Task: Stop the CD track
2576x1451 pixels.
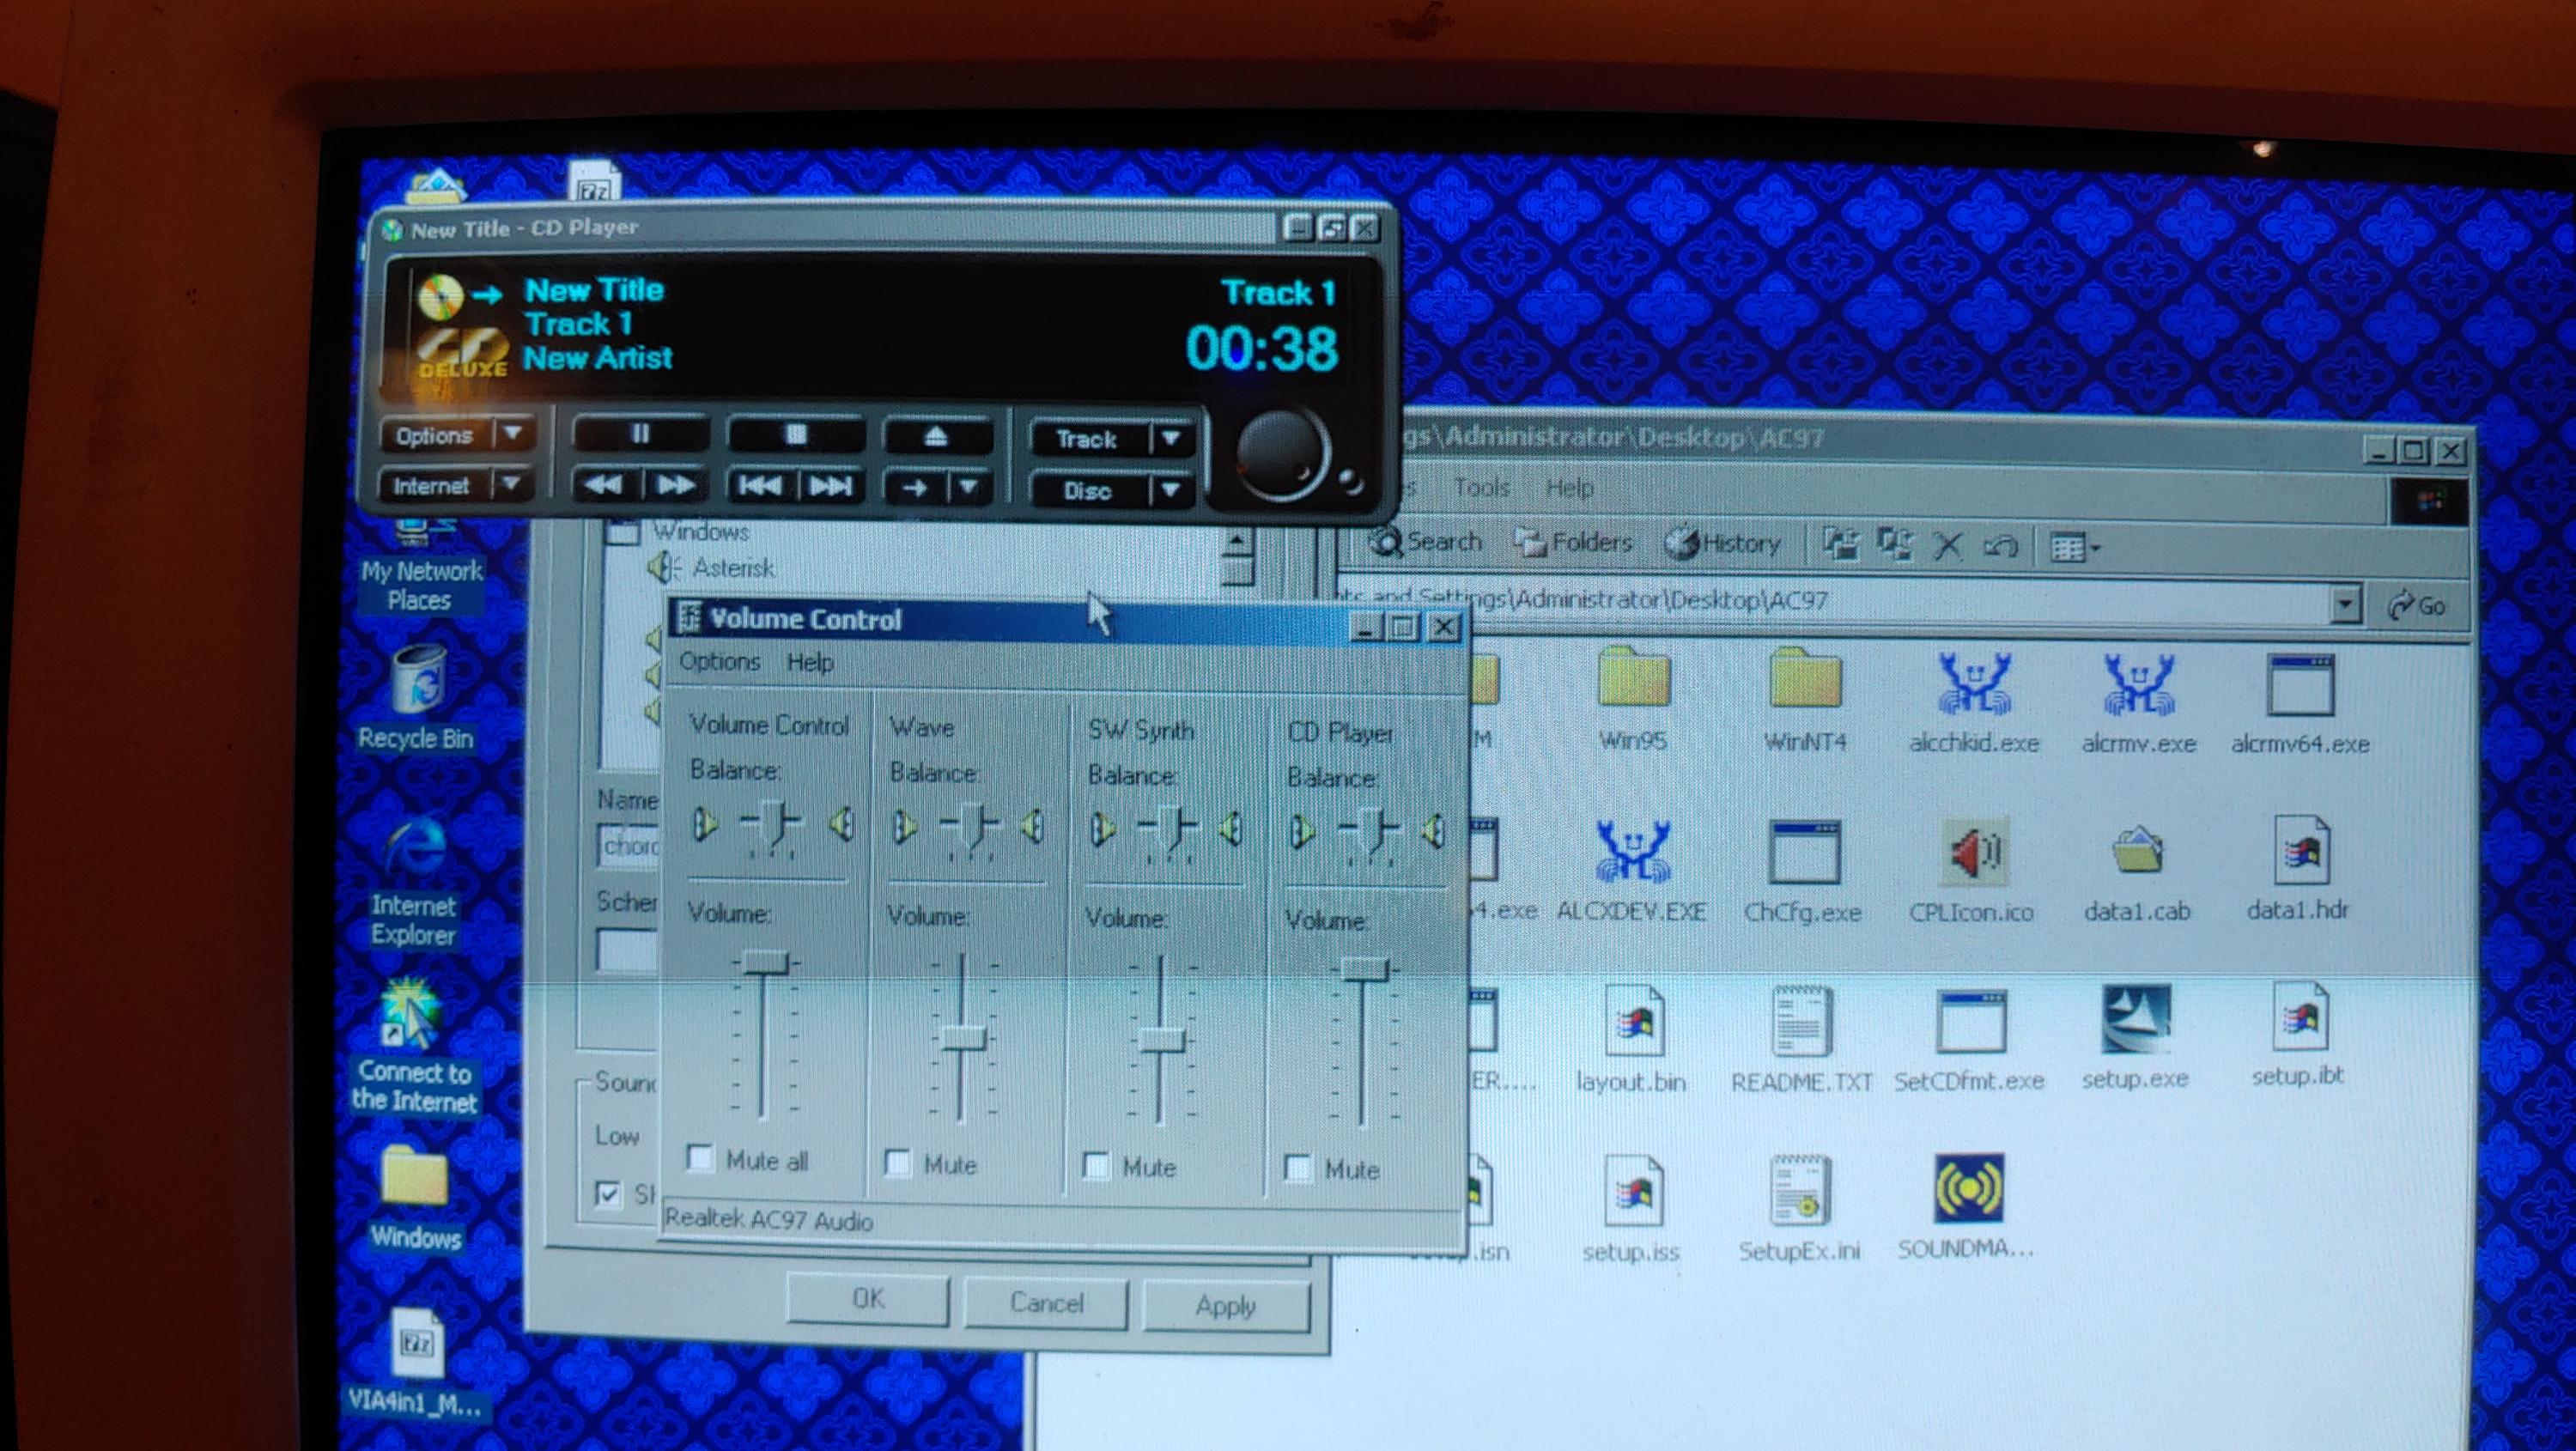Action: [x=795, y=435]
